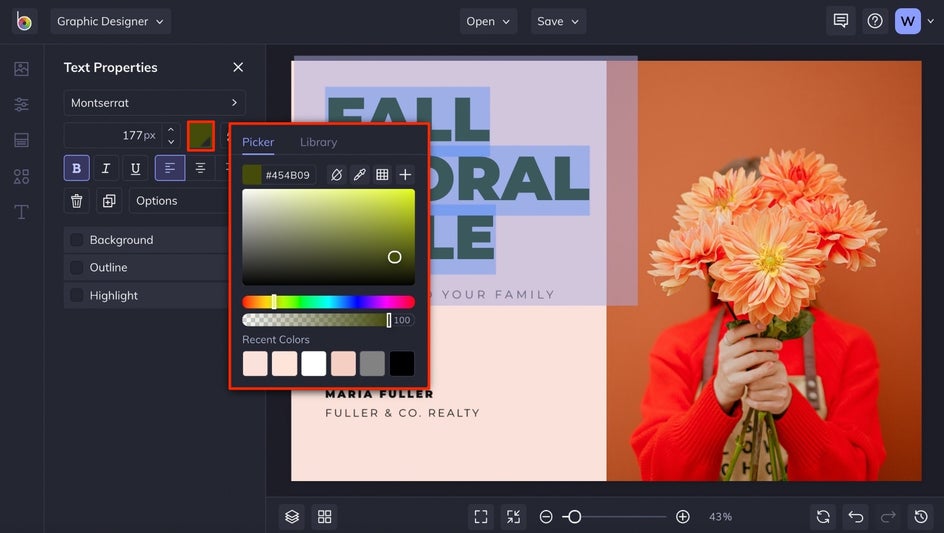Select the MARIA FULLER text on canvas
This screenshot has height=533, width=944.
coord(379,394)
